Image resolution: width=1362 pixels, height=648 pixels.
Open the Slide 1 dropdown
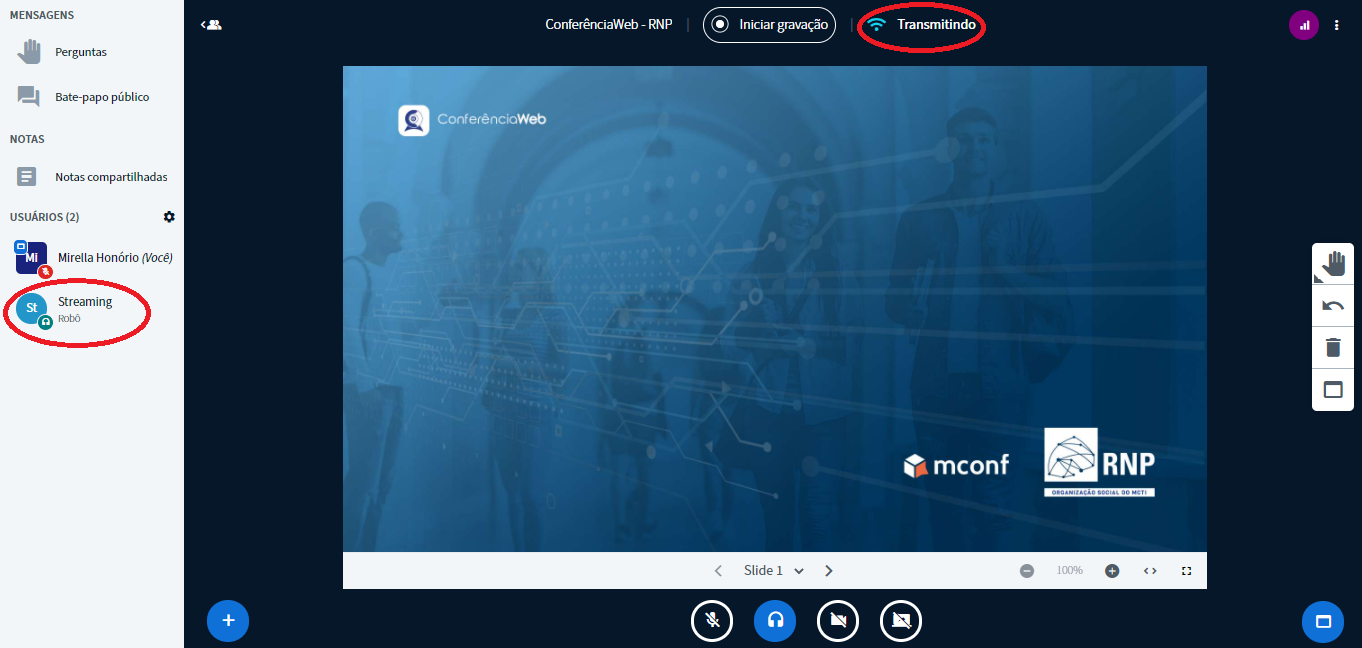[774, 571]
